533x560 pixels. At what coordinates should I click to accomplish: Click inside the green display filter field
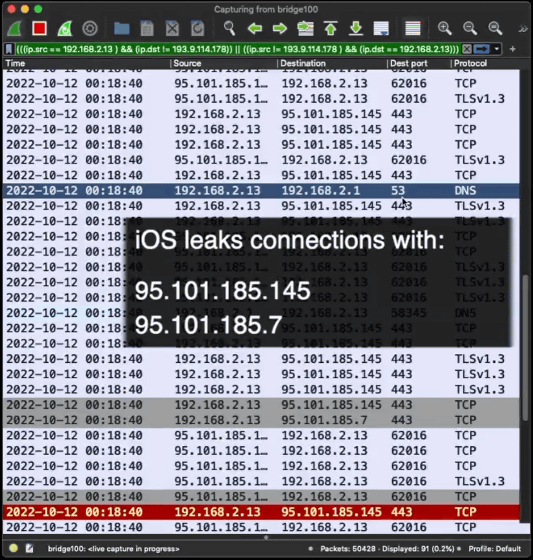(x=237, y=49)
